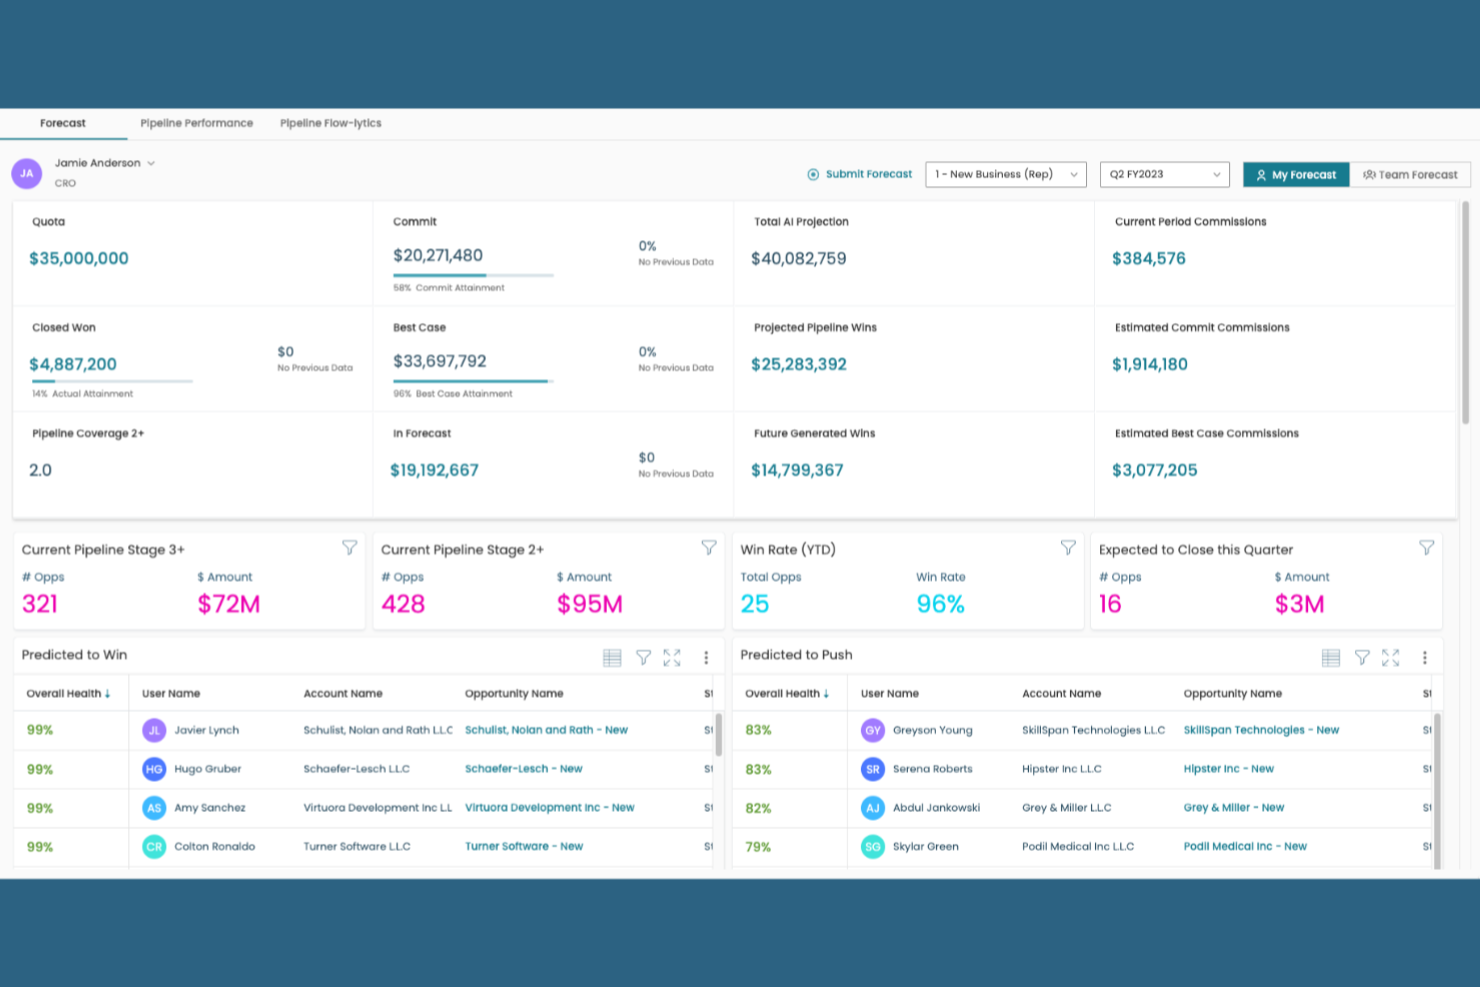Expand Predicted to Win to fullscreen
1480x987 pixels.
coord(672,657)
